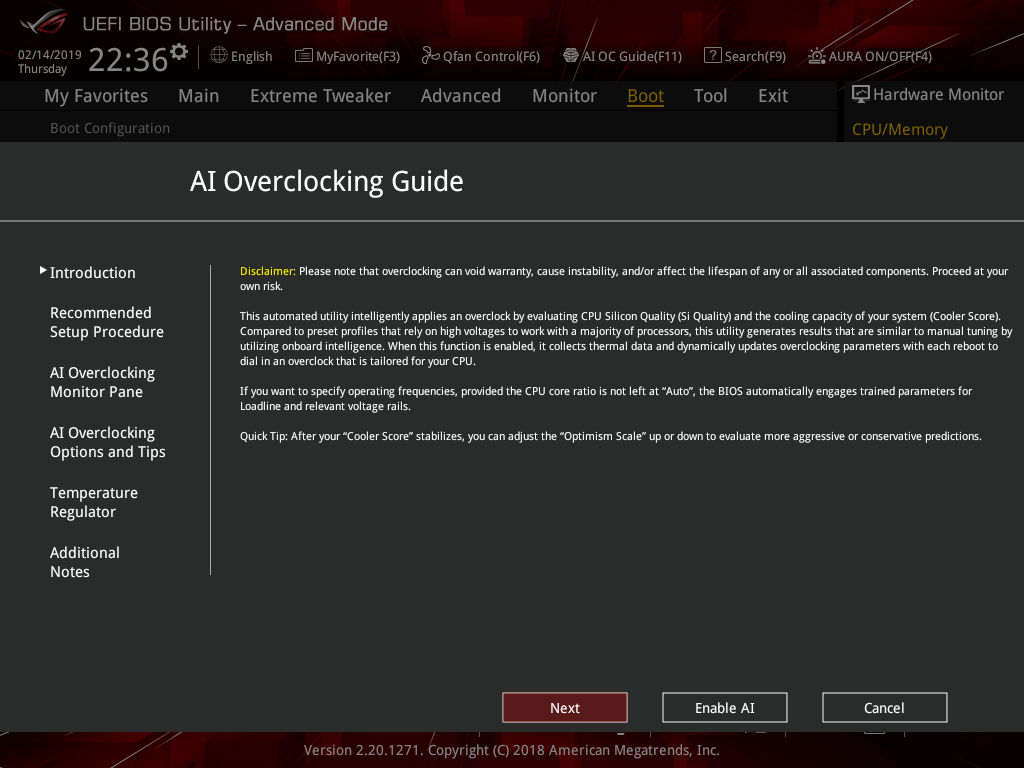Open the Additional Notes section

click(x=85, y=562)
